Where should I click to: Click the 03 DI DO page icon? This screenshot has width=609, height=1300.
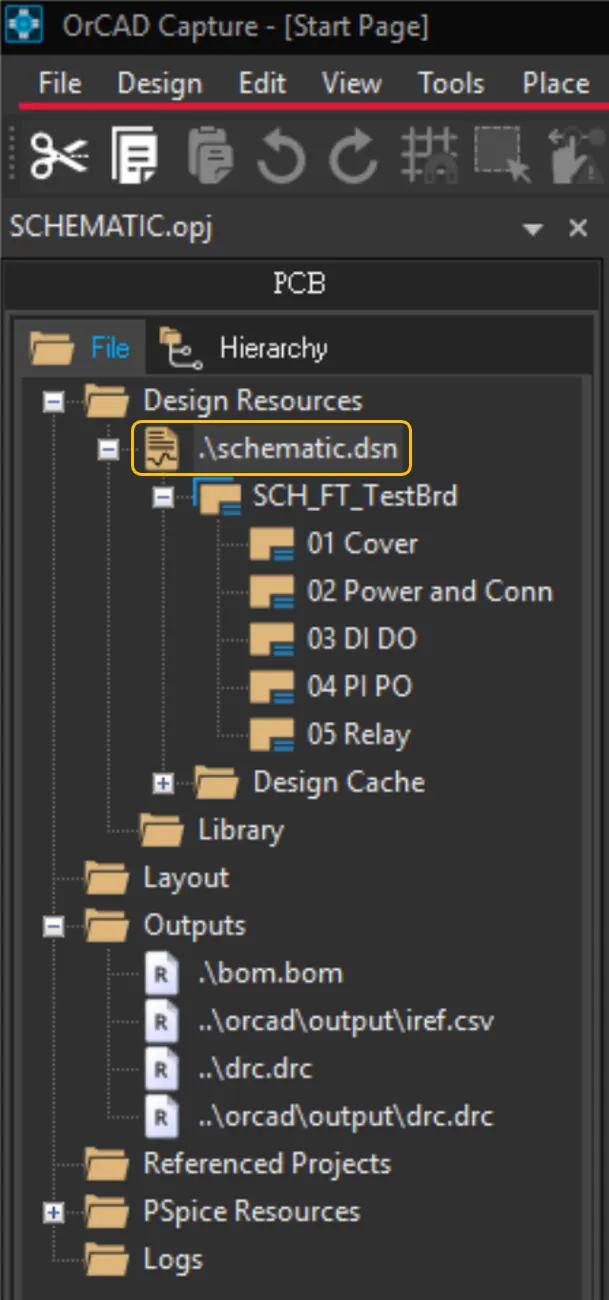(x=272, y=639)
